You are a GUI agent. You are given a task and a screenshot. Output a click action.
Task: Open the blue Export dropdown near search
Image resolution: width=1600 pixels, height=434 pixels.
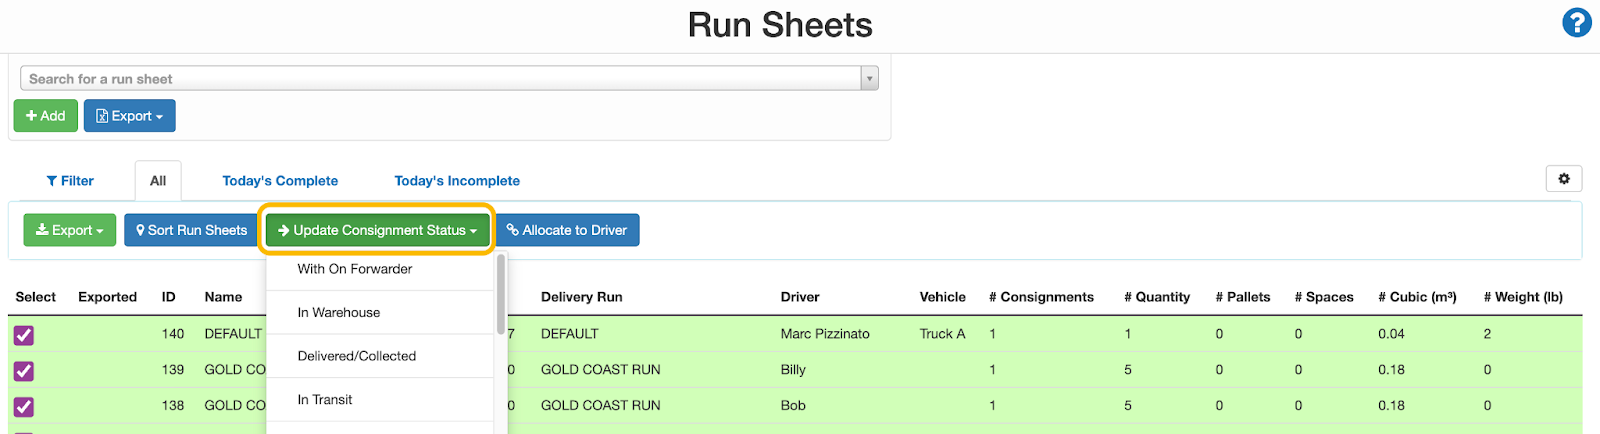[x=129, y=116]
